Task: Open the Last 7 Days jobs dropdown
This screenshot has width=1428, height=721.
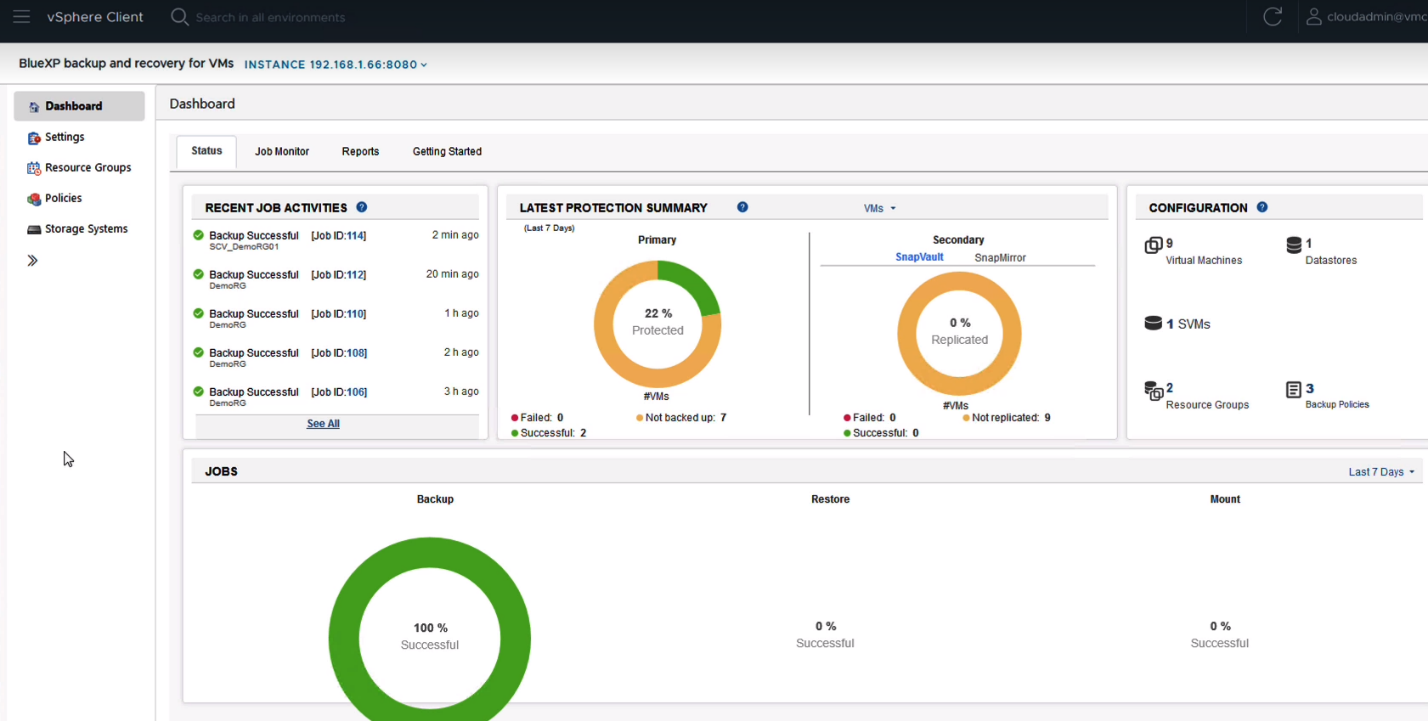Action: pos(1382,472)
